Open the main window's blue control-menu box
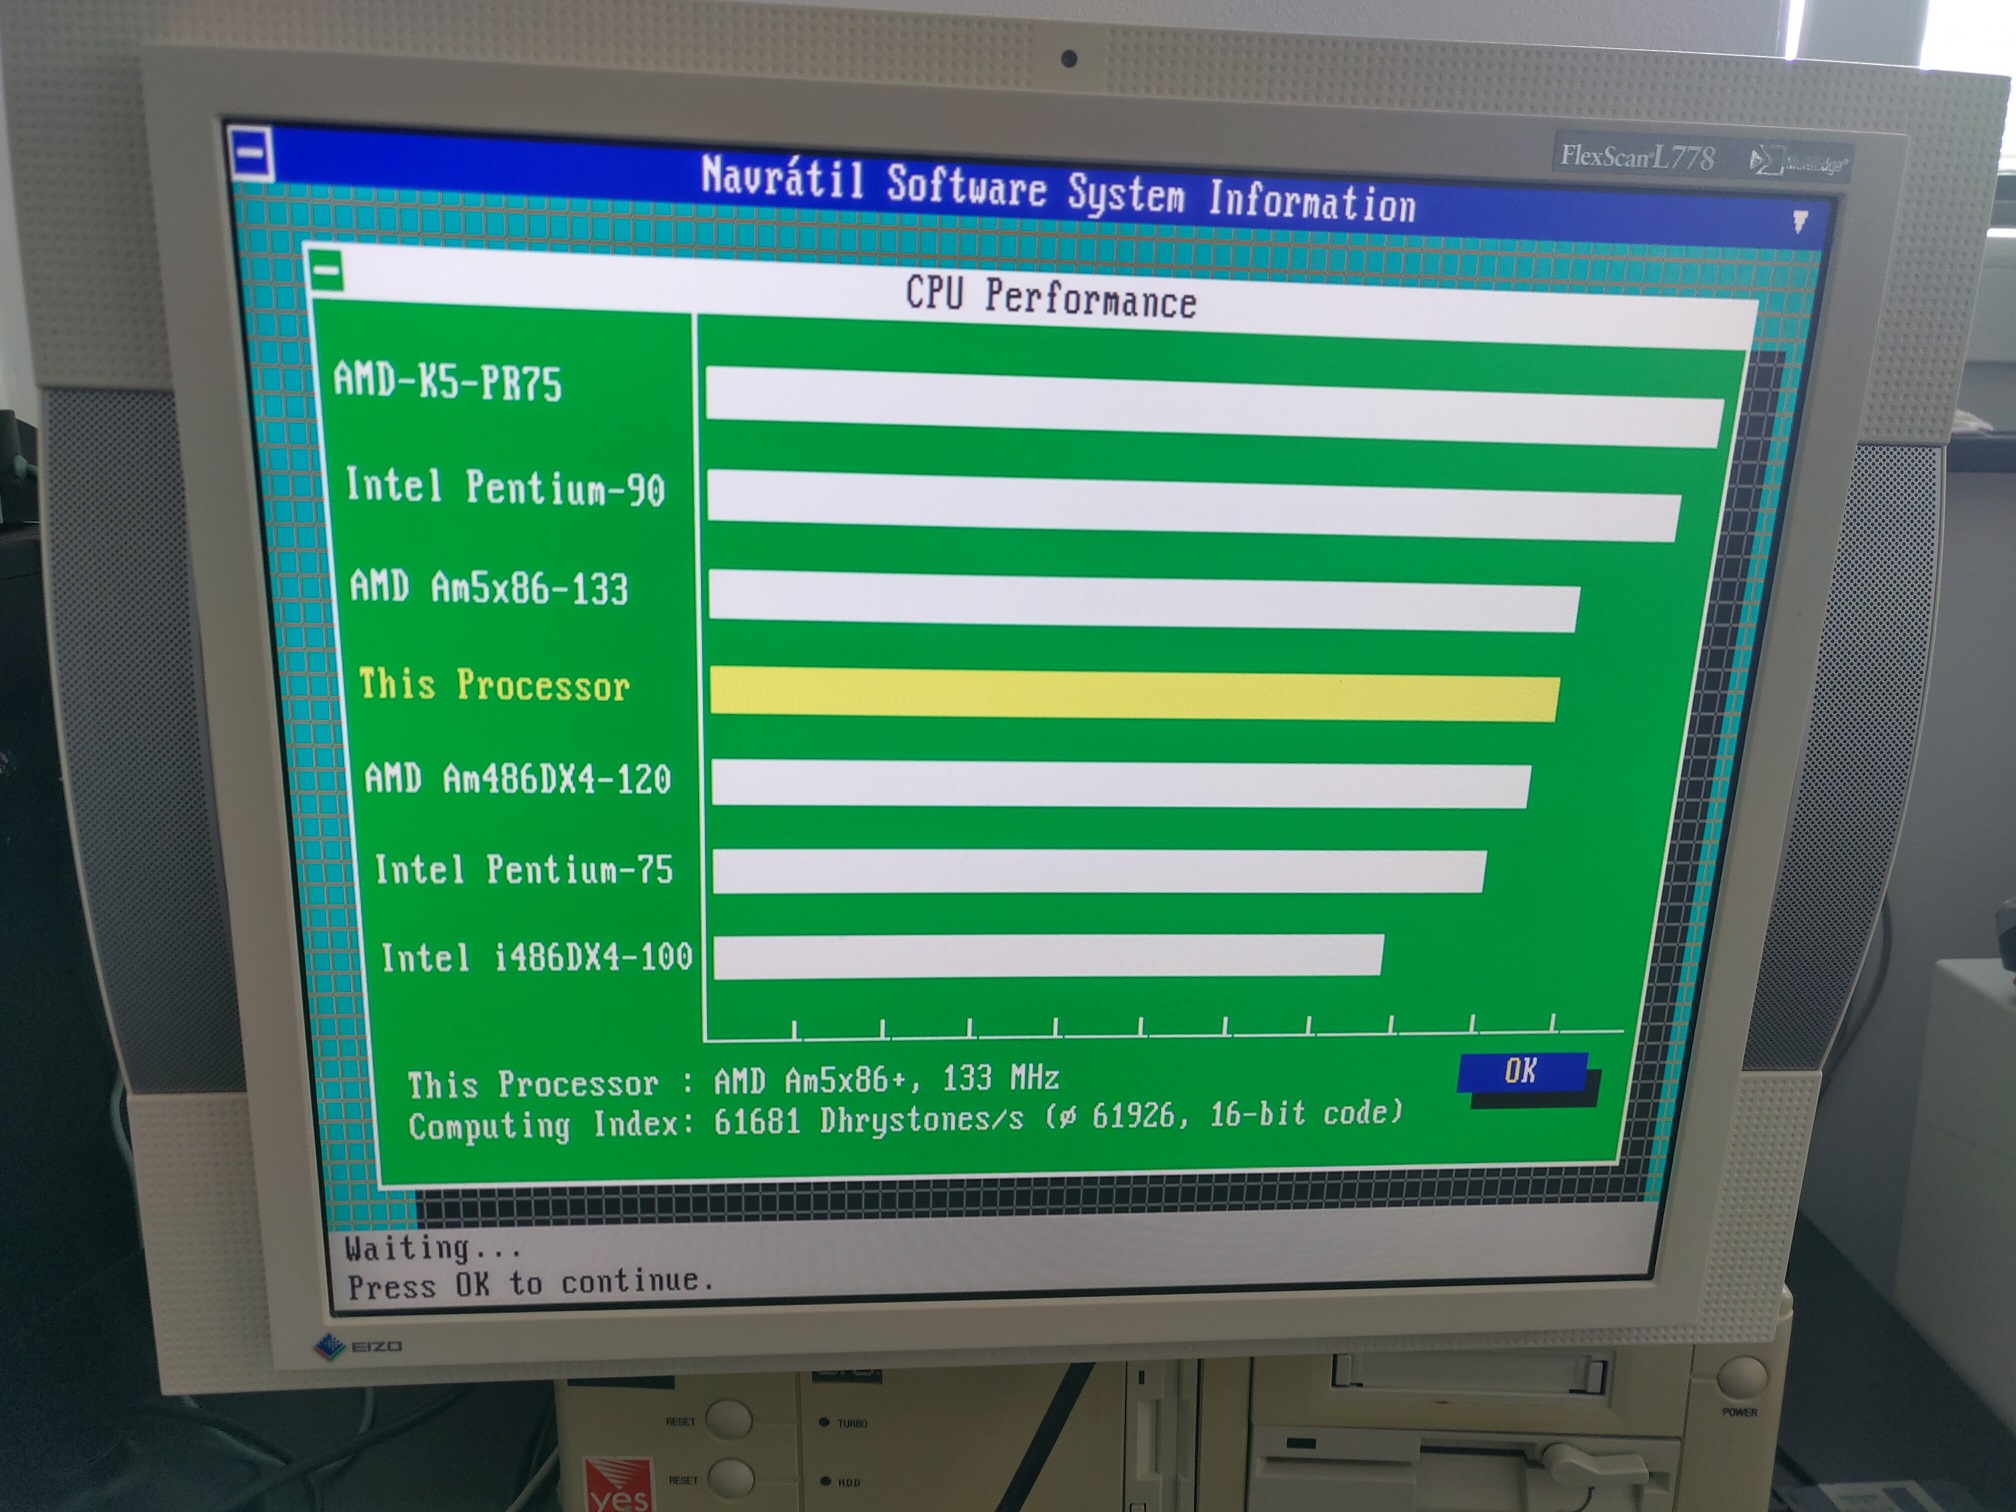2016x1512 pixels. coord(251,155)
